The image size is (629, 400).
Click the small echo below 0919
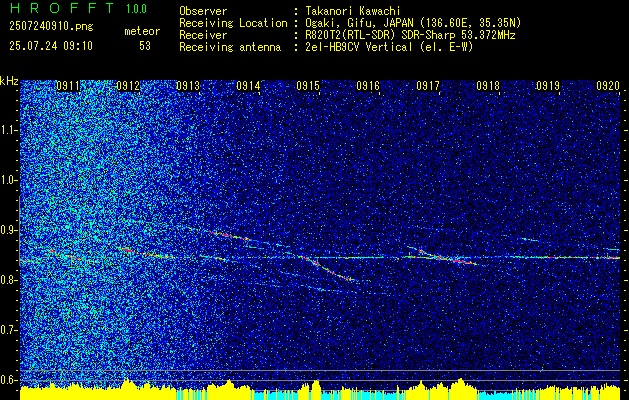(x=528, y=240)
